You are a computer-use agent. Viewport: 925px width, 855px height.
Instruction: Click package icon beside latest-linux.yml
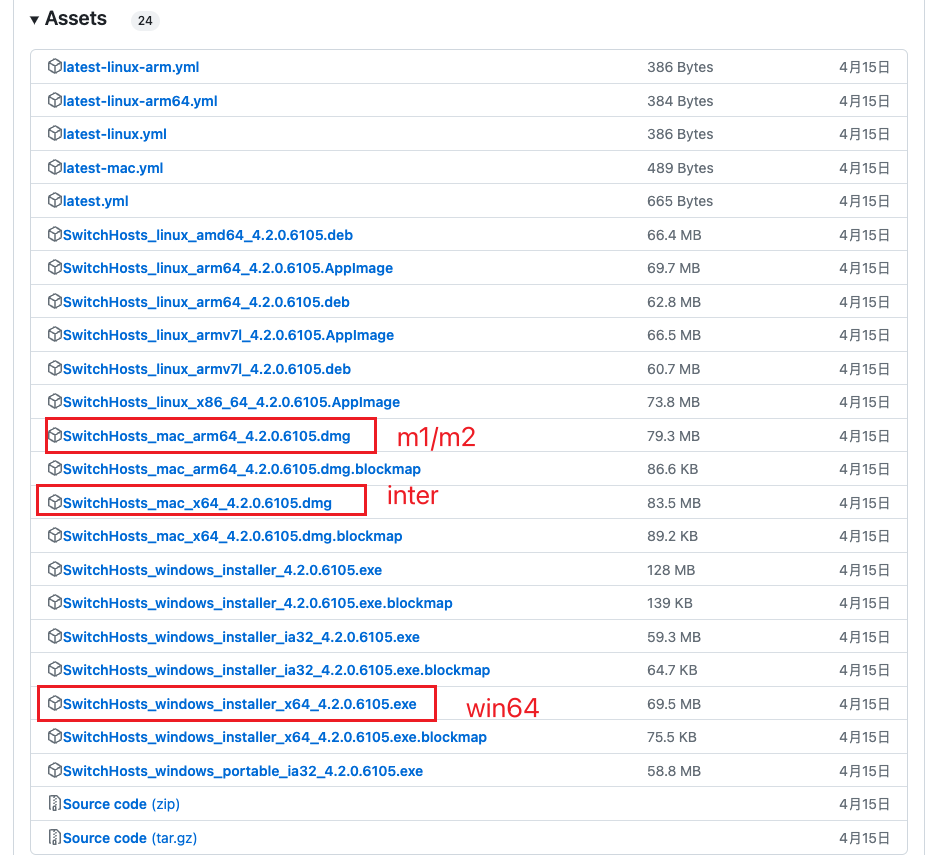coord(54,133)
